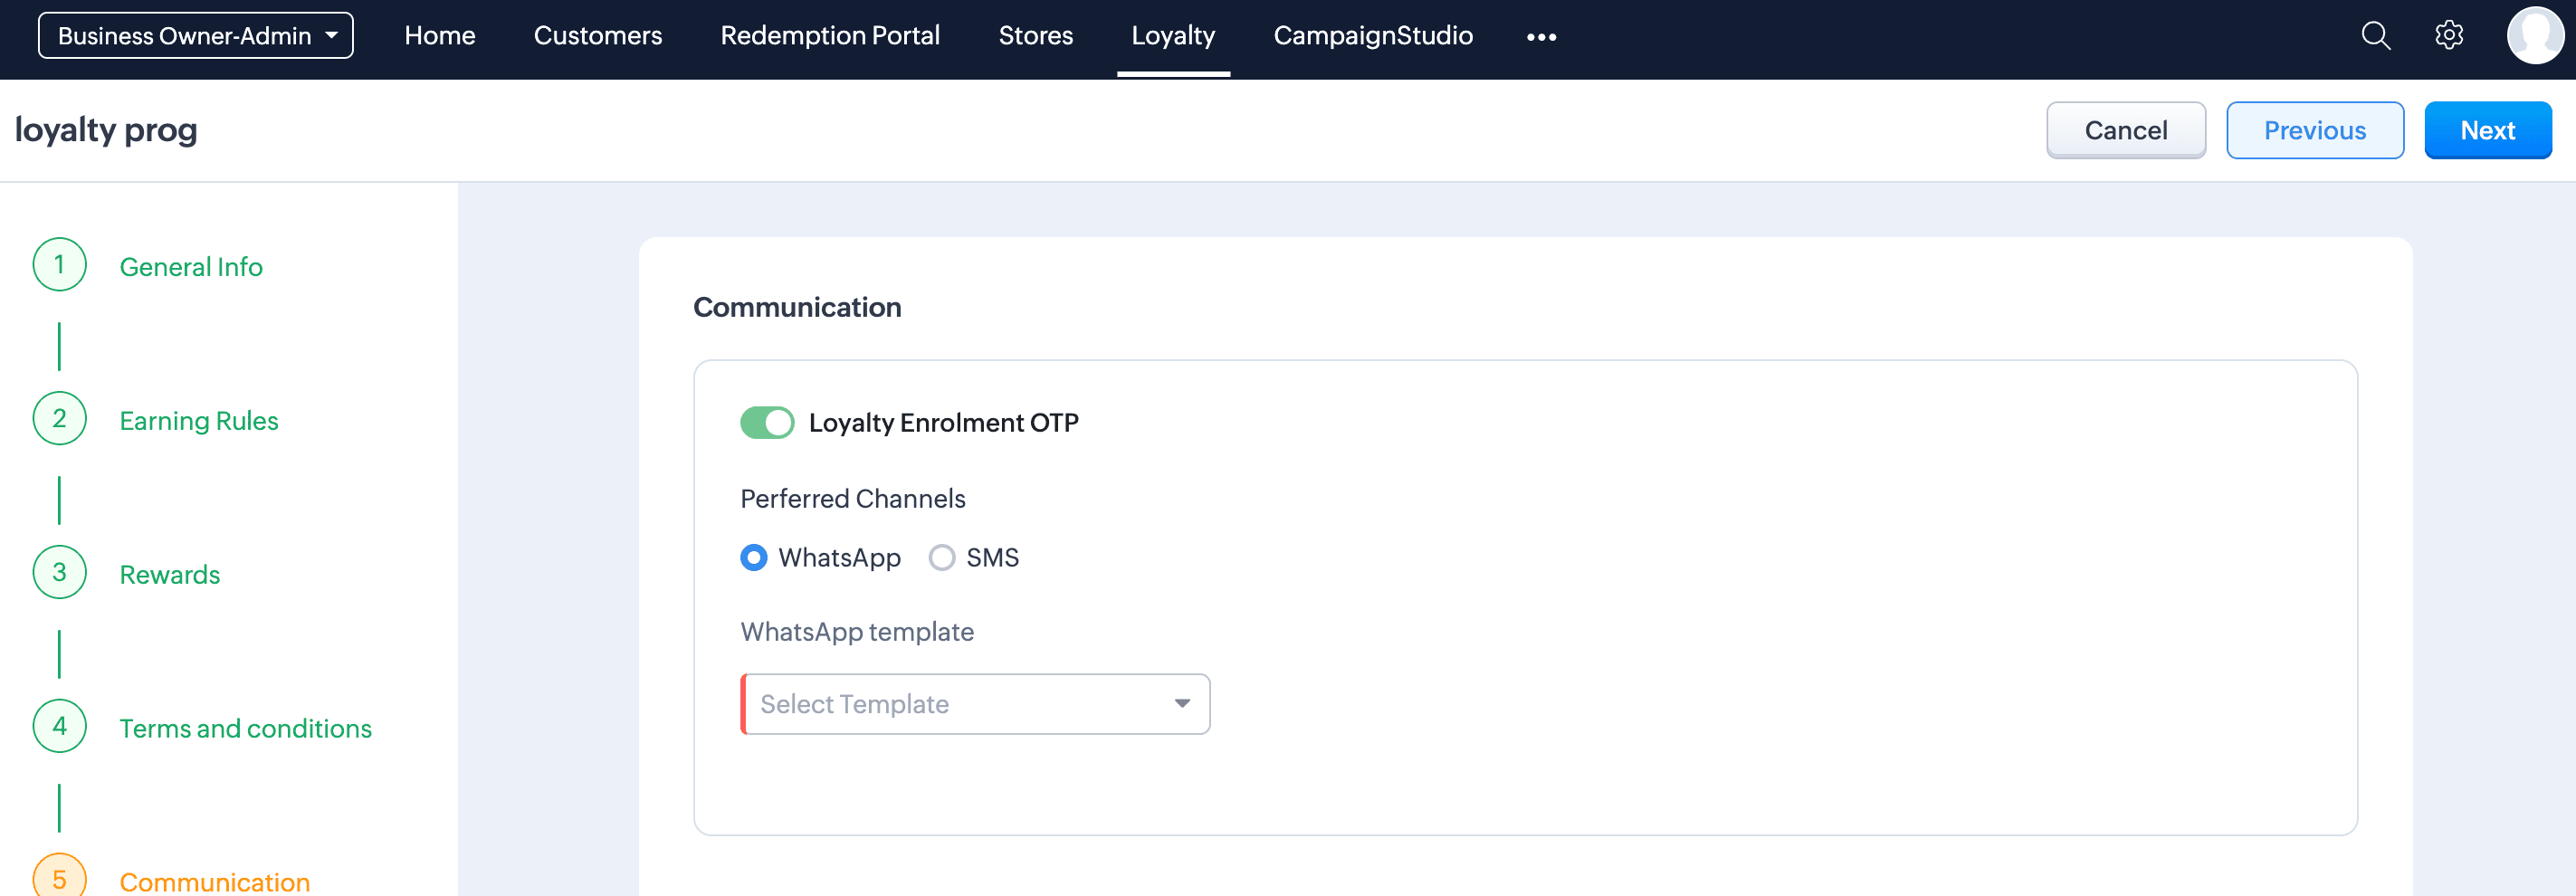
Task: Open the Business Owner-Admin role dropdown
Action: tap(196, 36)
